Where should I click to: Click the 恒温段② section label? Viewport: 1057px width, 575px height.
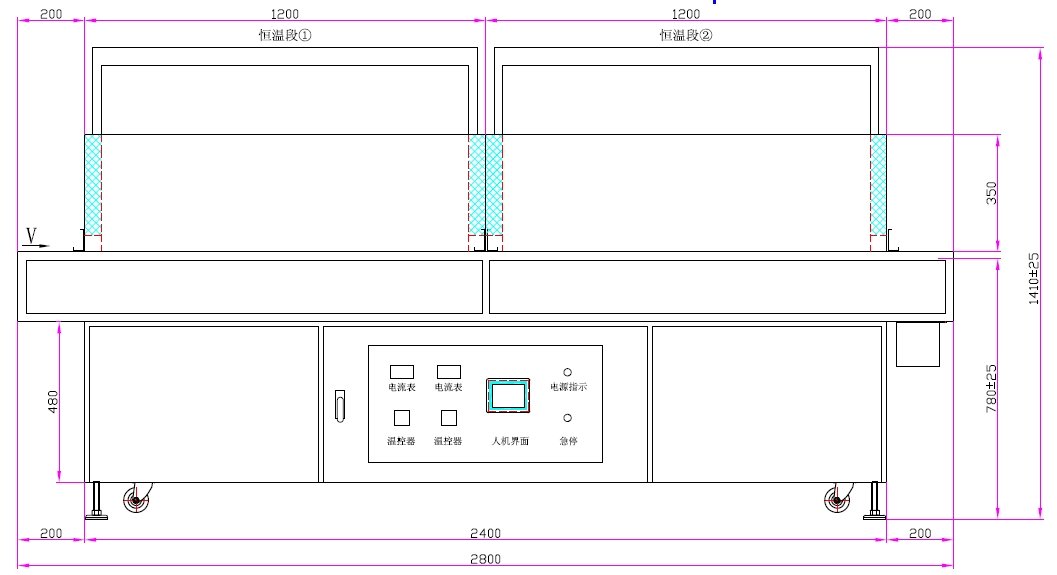[686, 35]
